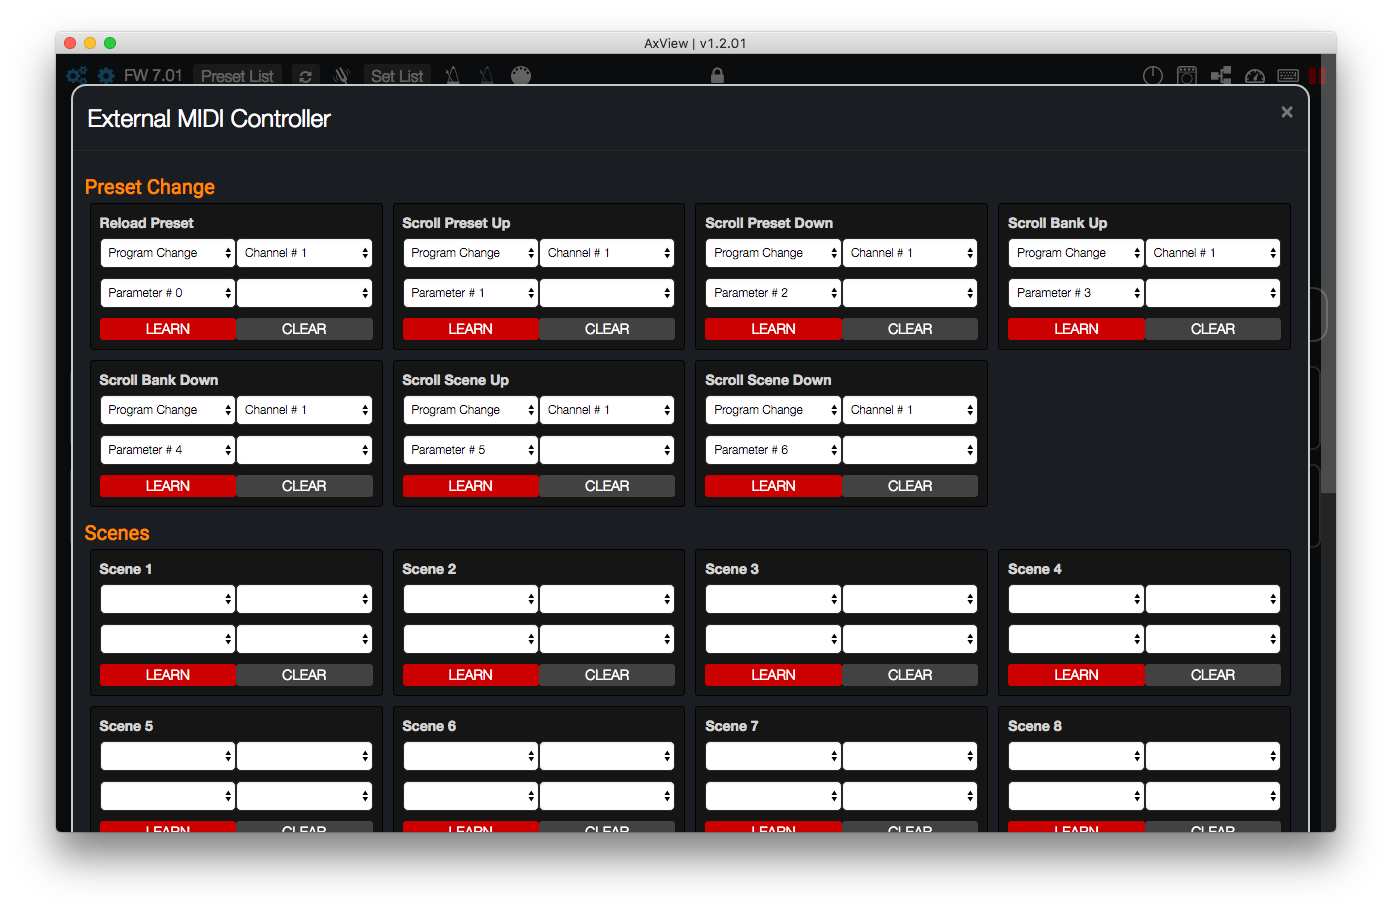Image resolution: width=1392 pixels, height=912 pixels.
Task: Click CLEAR for Scroll Preset Up
Action: [607, 329]
